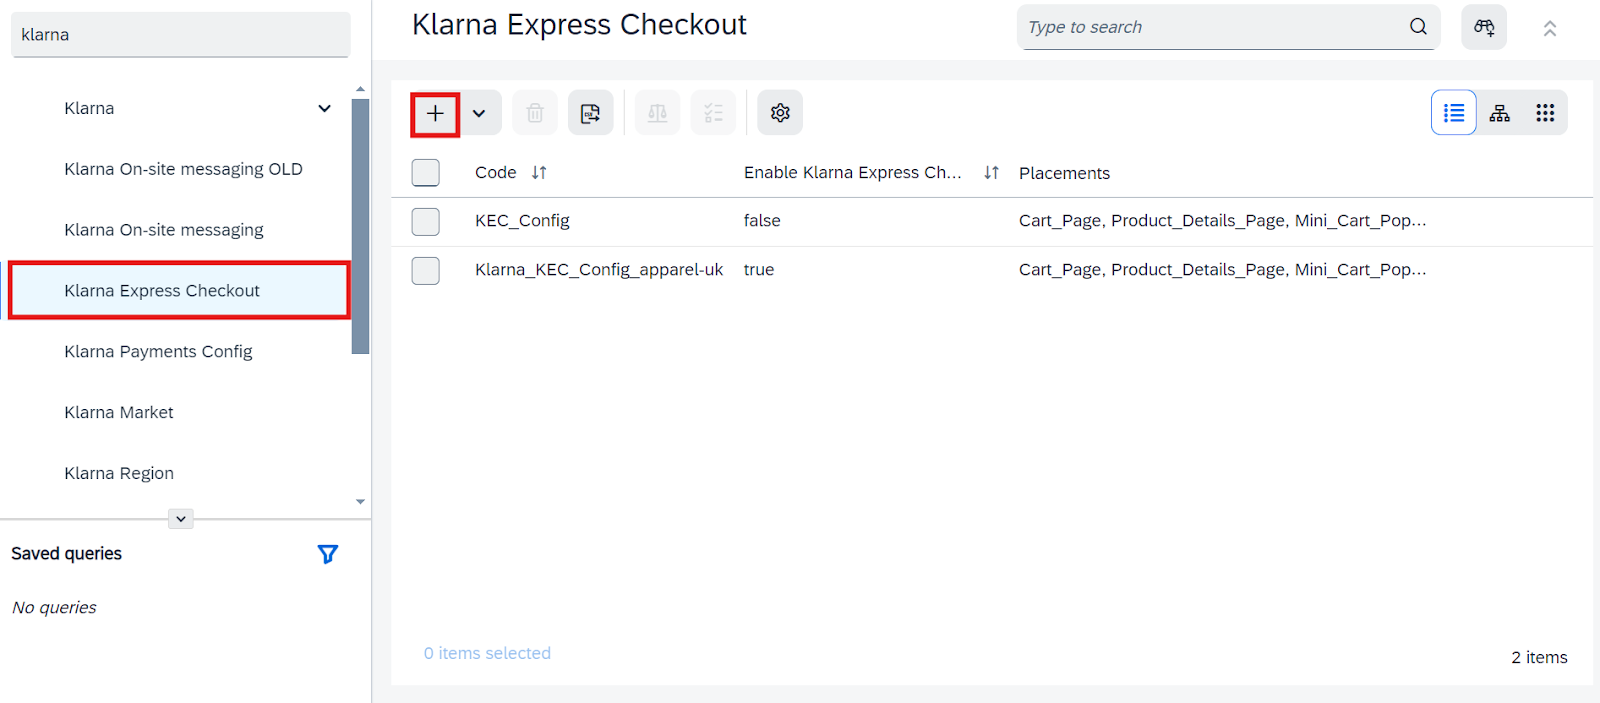Click the compare scales icon in toolbar
Screen dimensions: 1600x703
[x=657, y=113]
